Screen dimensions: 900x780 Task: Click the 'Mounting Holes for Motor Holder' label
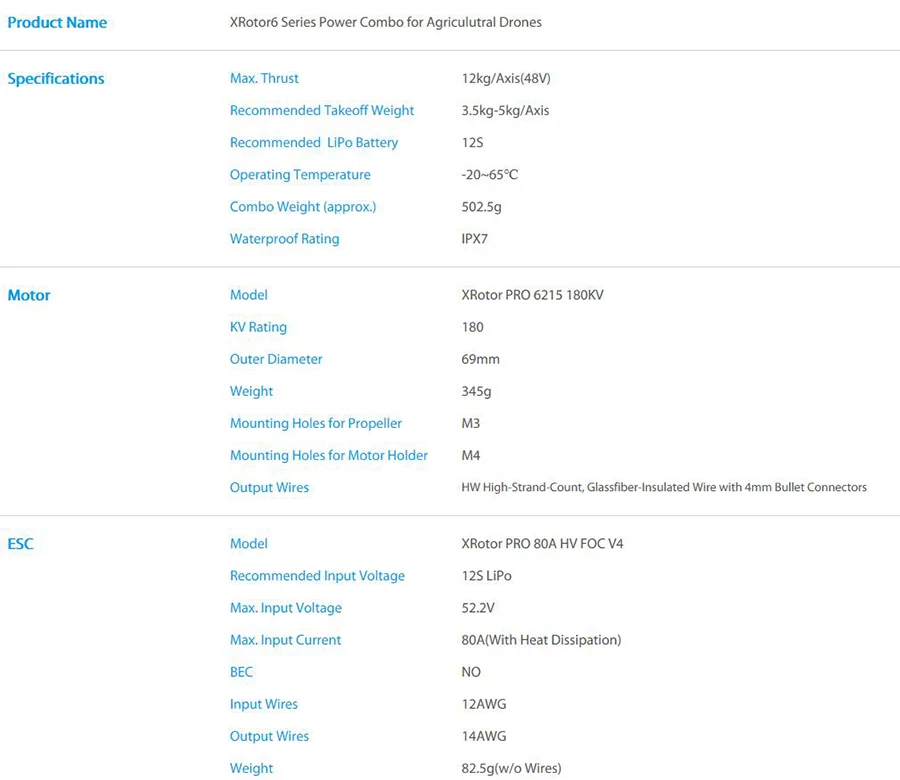(329, 456)
